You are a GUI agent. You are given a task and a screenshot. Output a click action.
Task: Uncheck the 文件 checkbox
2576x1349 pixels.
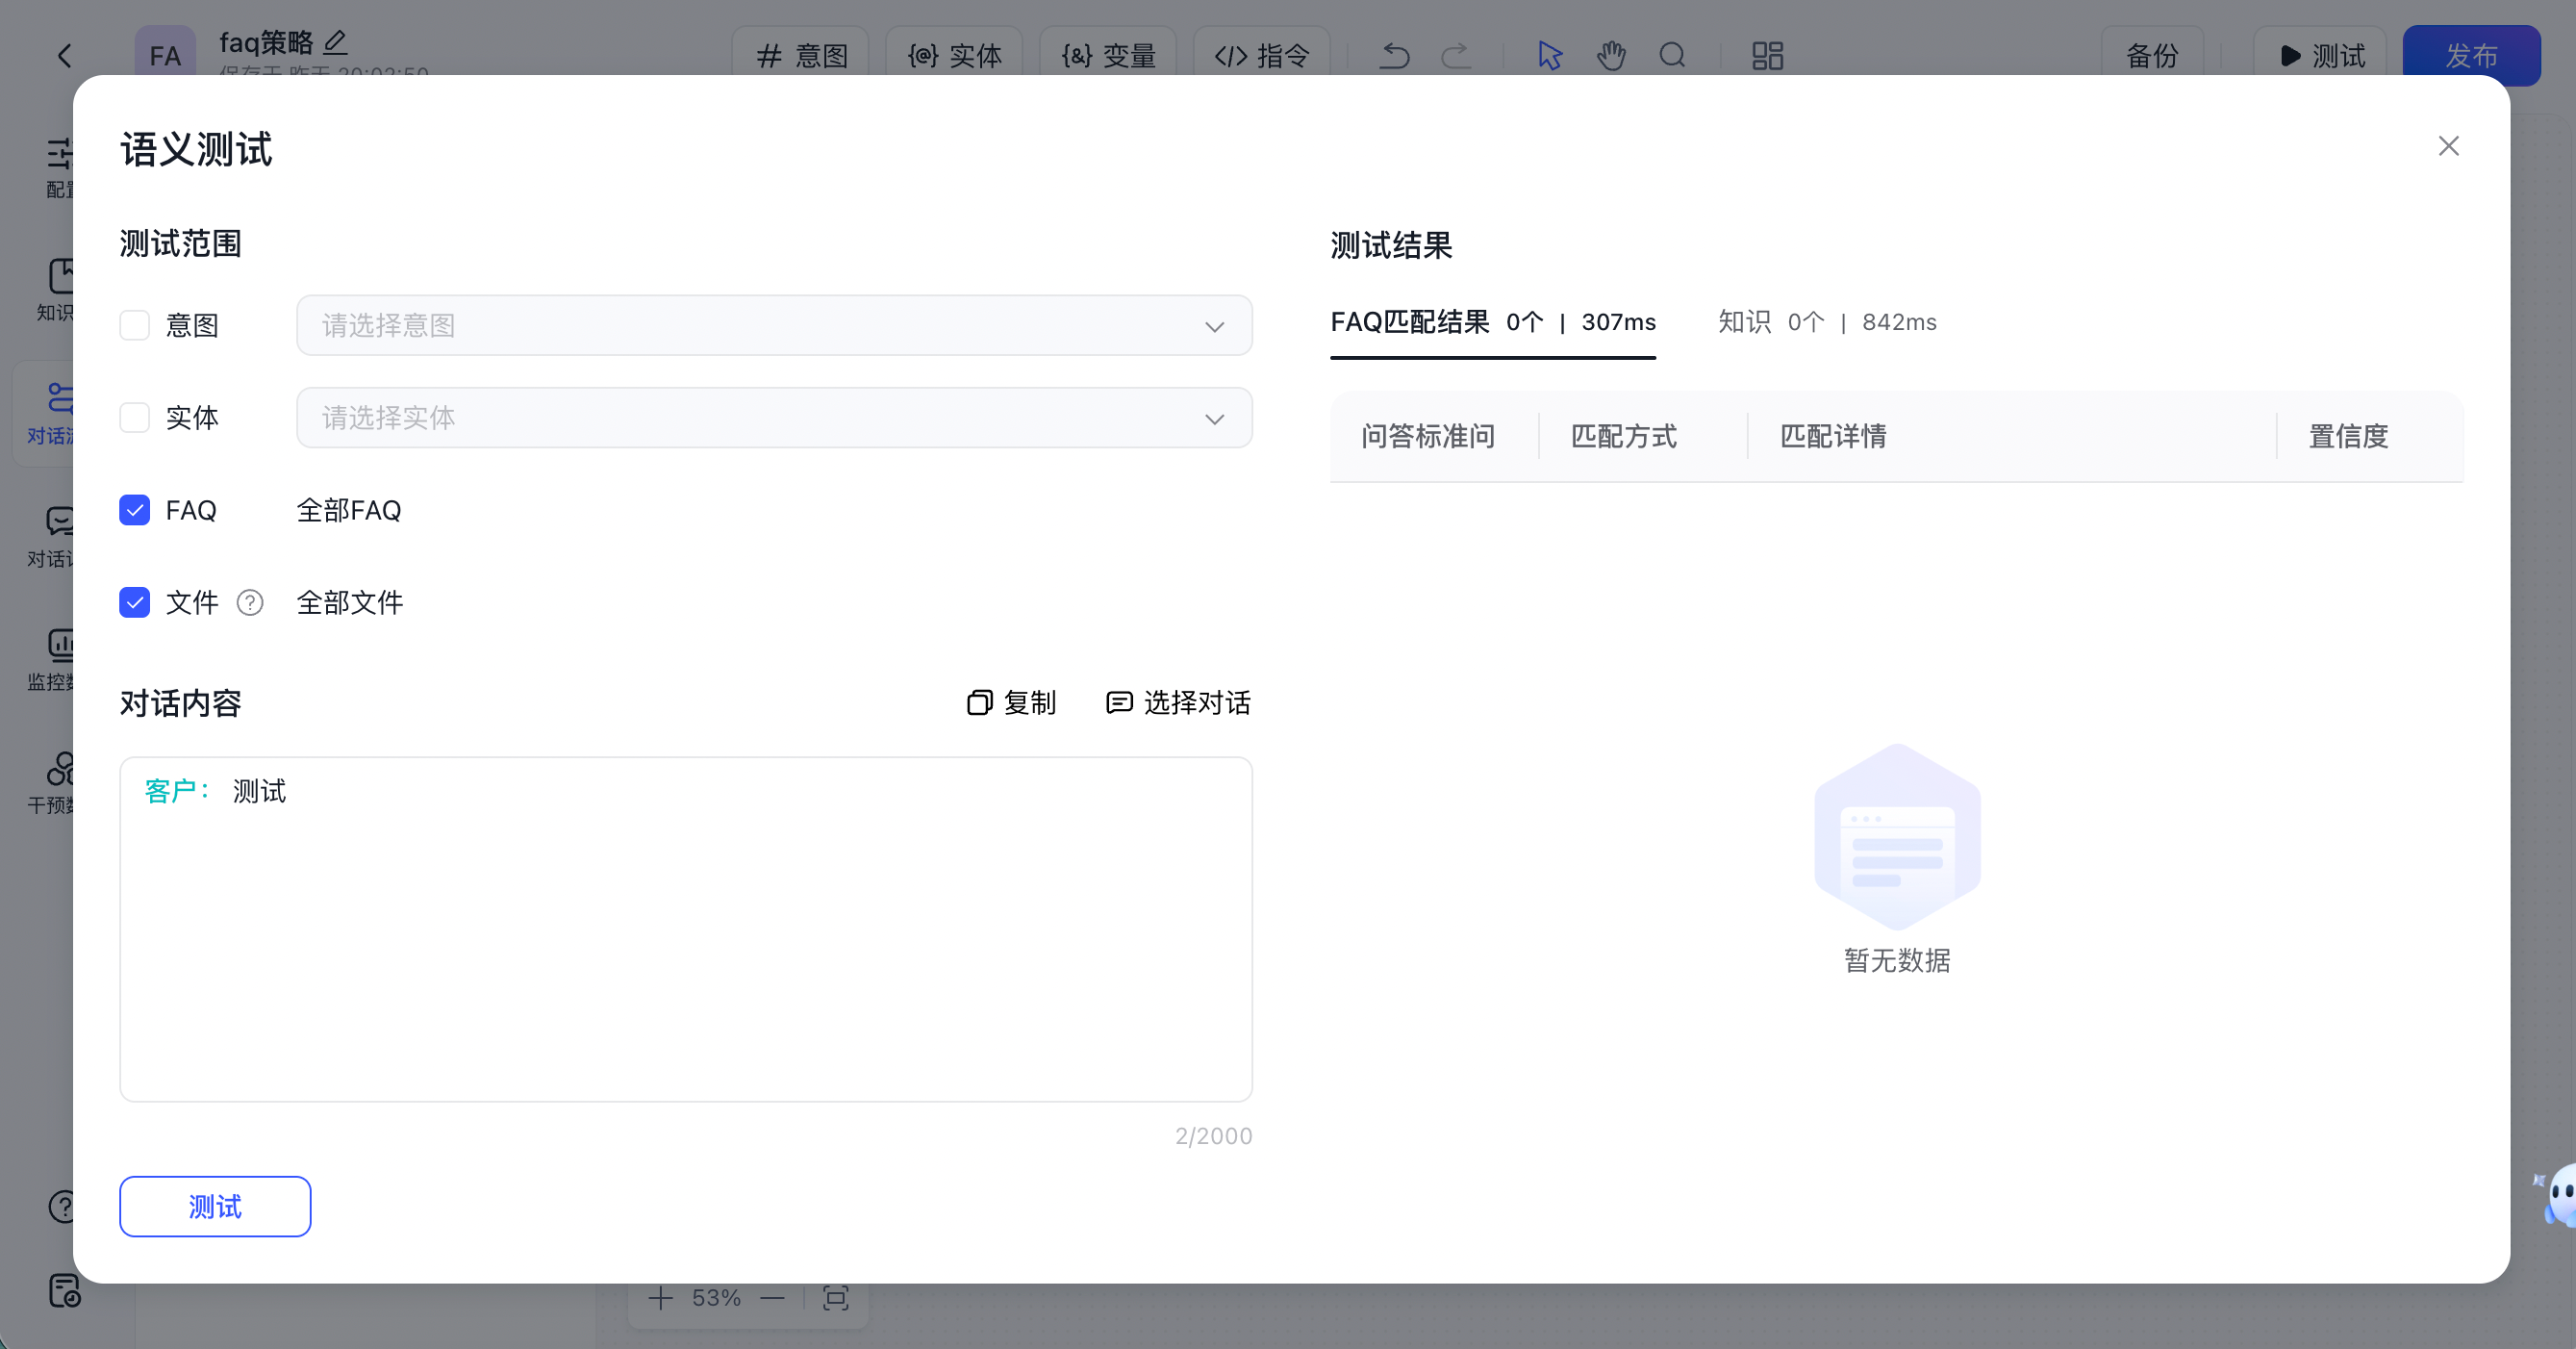(x=134, y=602)
